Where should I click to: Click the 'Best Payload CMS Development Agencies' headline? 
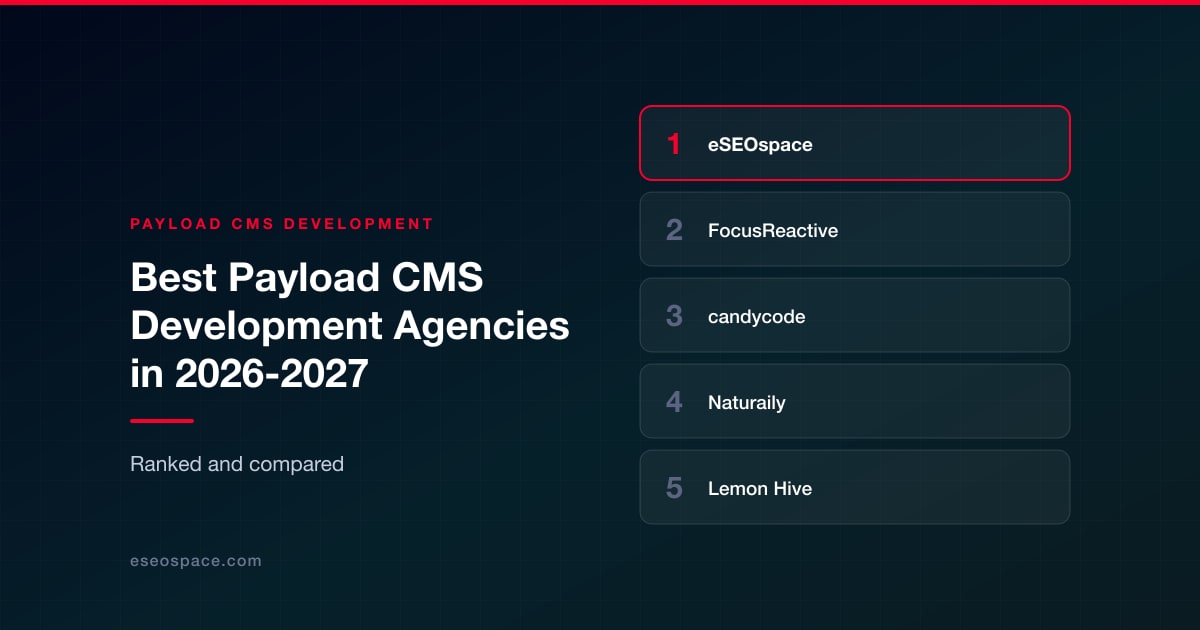point(350,326)
